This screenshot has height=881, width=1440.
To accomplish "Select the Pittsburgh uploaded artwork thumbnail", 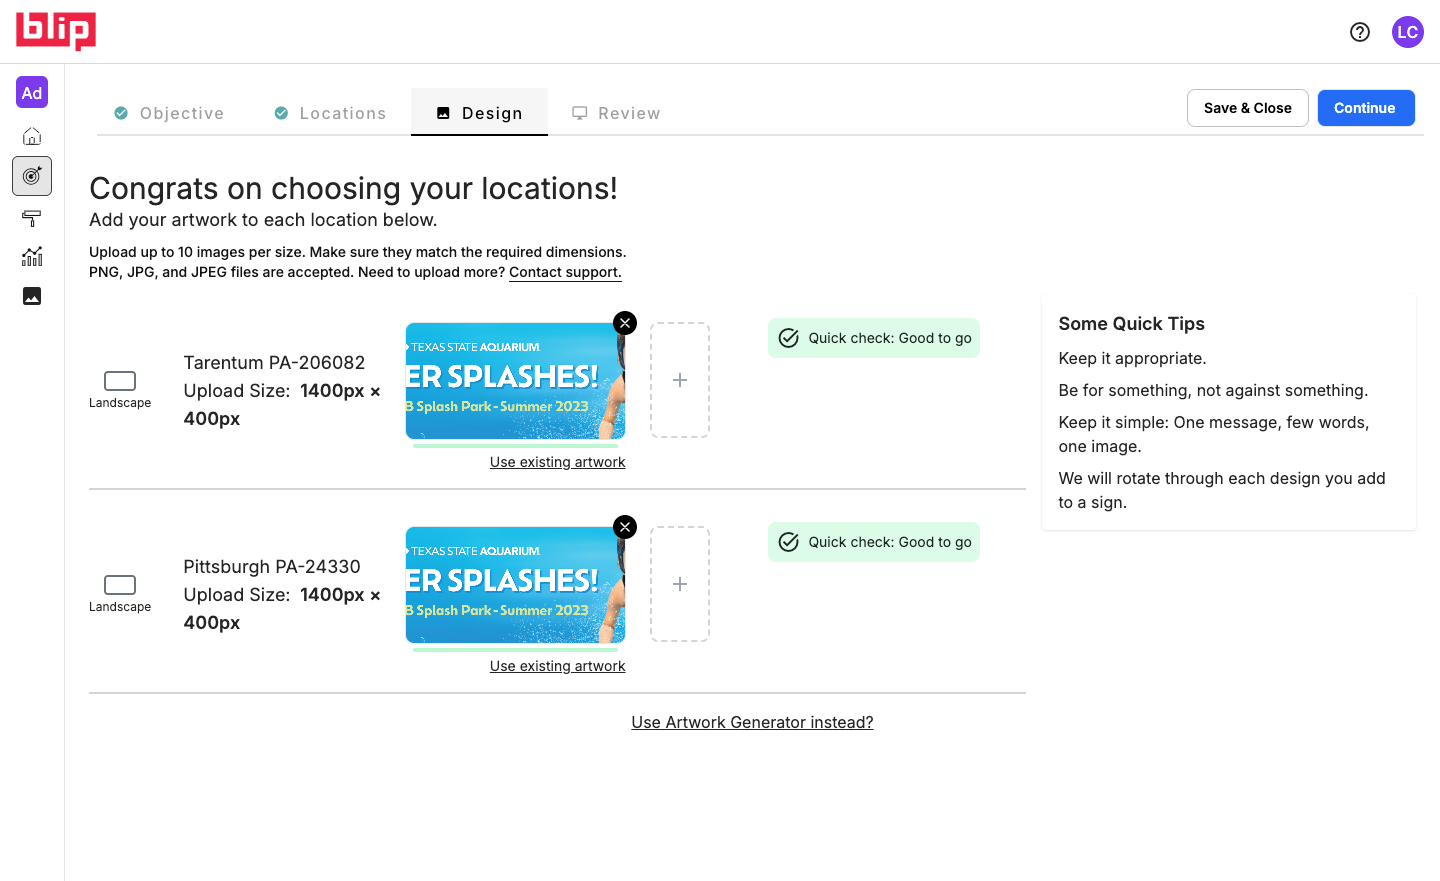I will click(515, 584).
